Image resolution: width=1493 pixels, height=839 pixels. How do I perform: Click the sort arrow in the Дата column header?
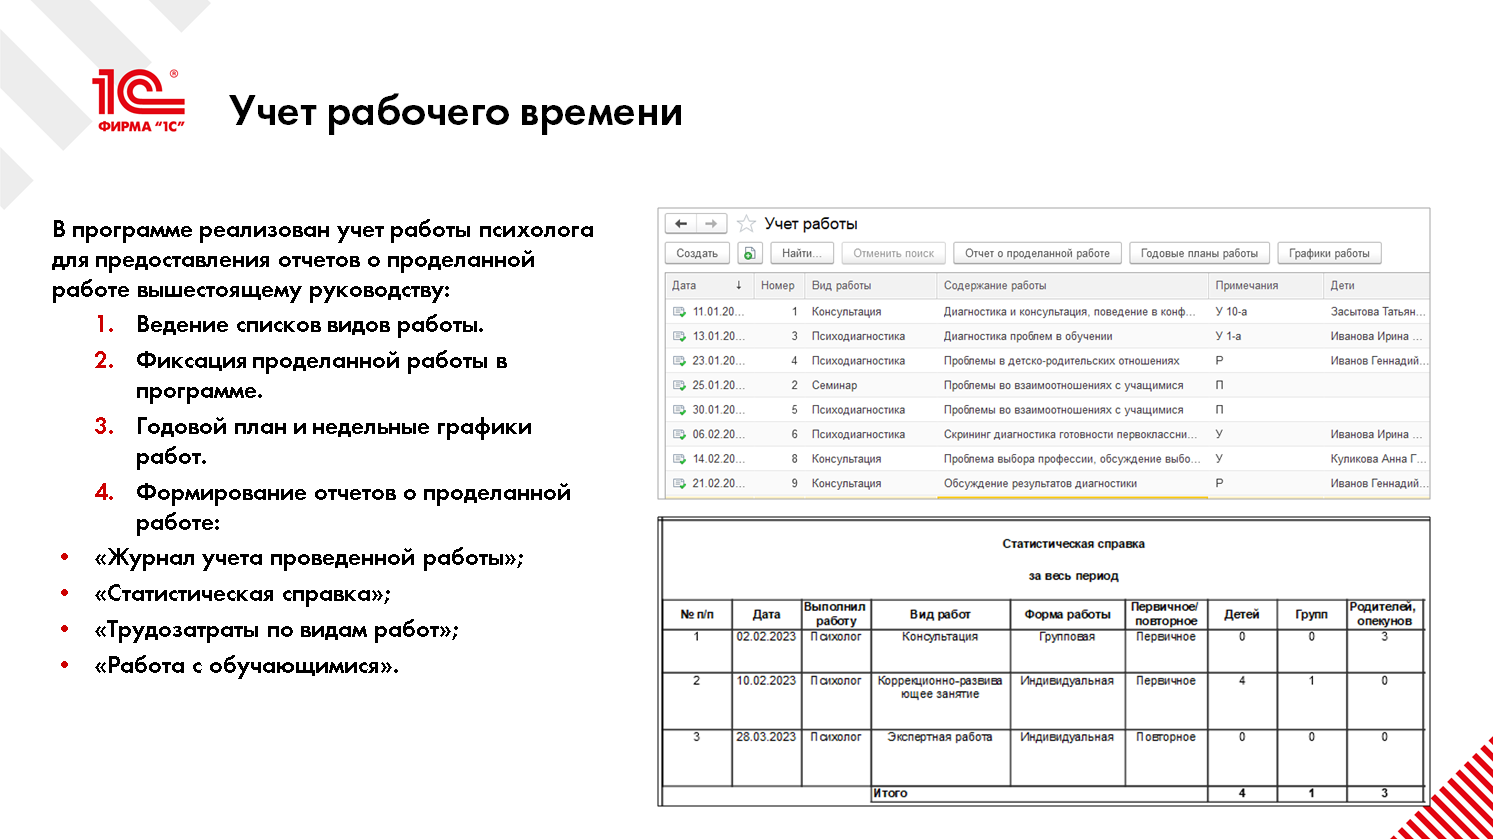739,285
